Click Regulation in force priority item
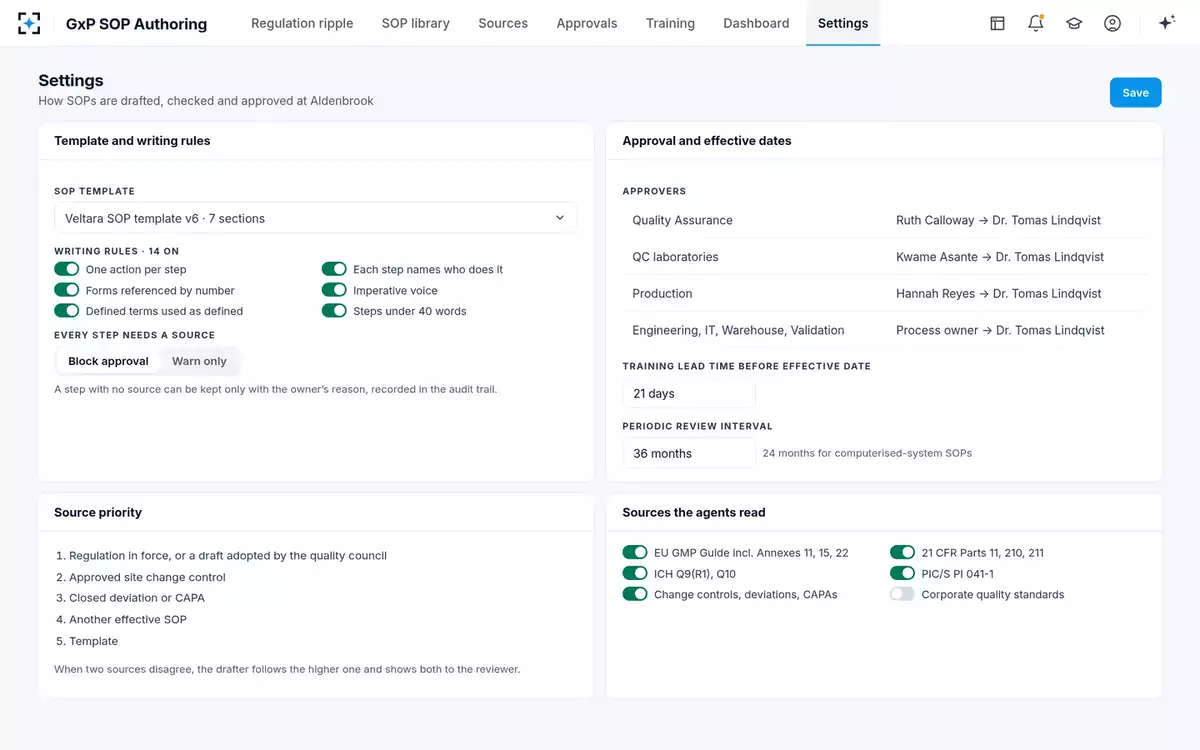 pos(221,555)
